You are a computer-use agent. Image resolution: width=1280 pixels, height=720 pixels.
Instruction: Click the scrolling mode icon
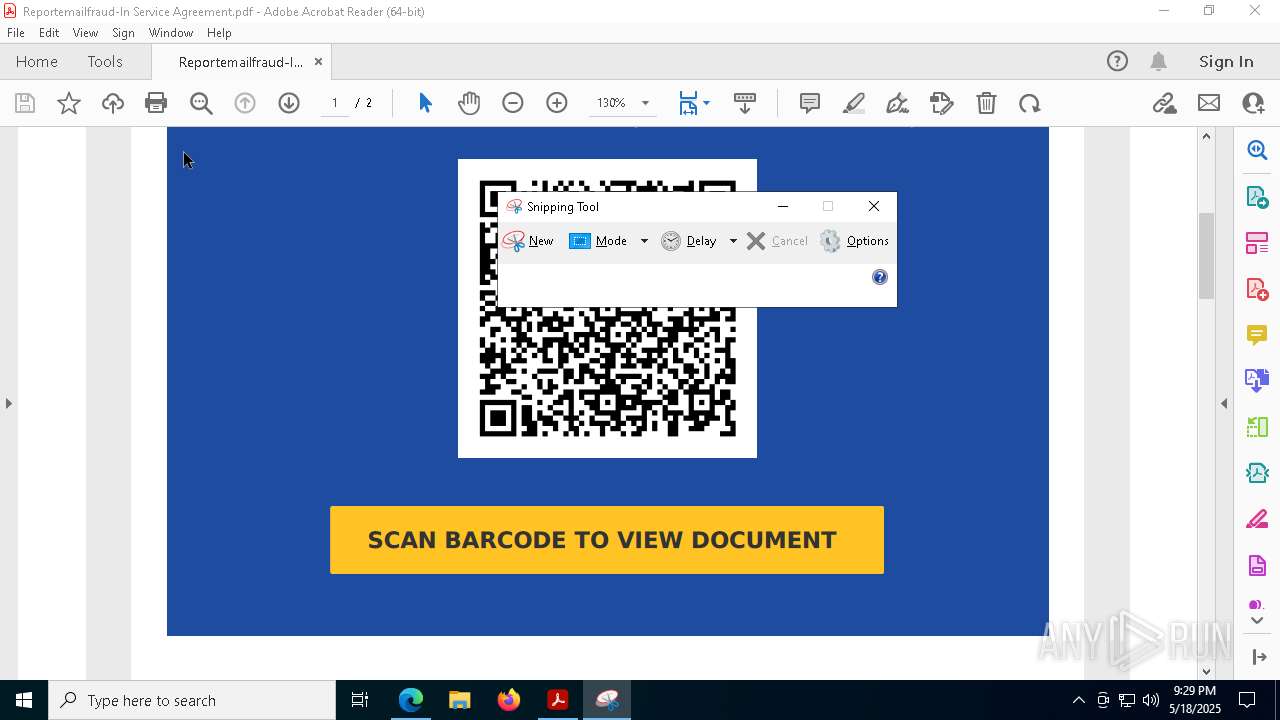pos(745,103)
